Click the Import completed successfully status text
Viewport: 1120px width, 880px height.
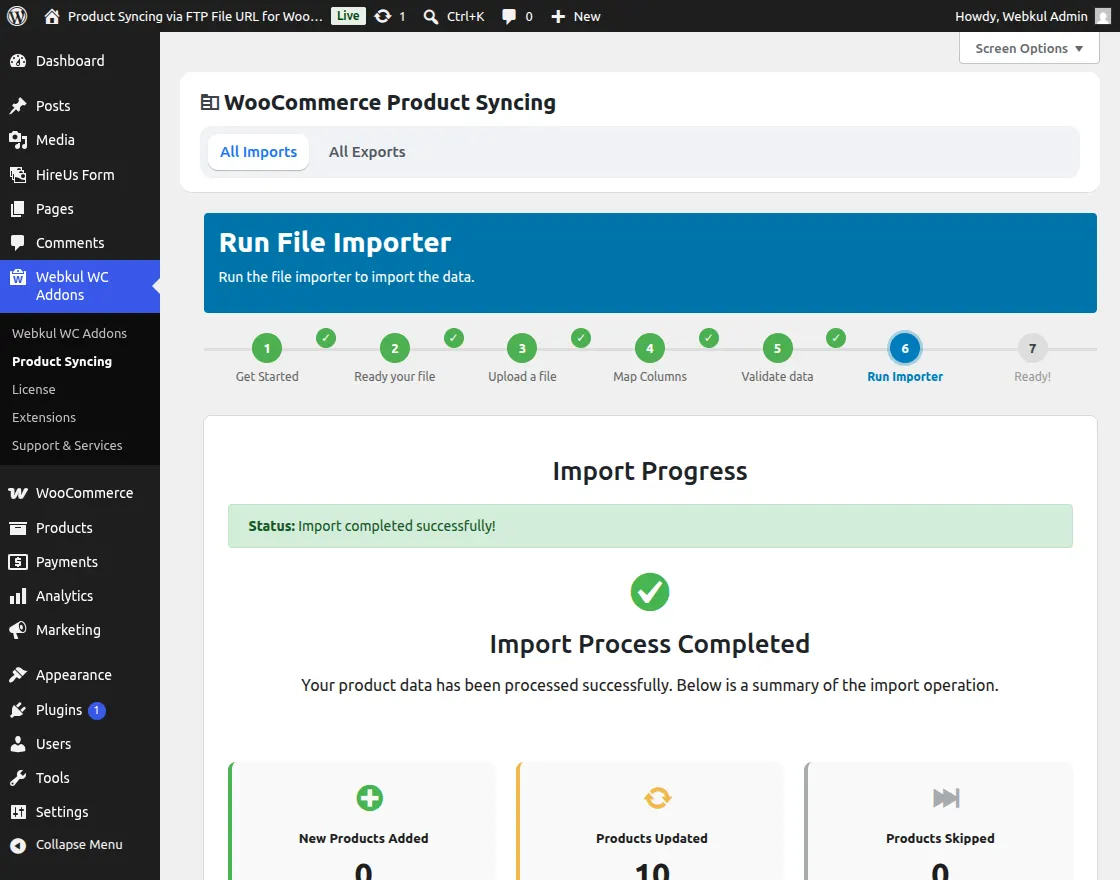click(396, 526)
